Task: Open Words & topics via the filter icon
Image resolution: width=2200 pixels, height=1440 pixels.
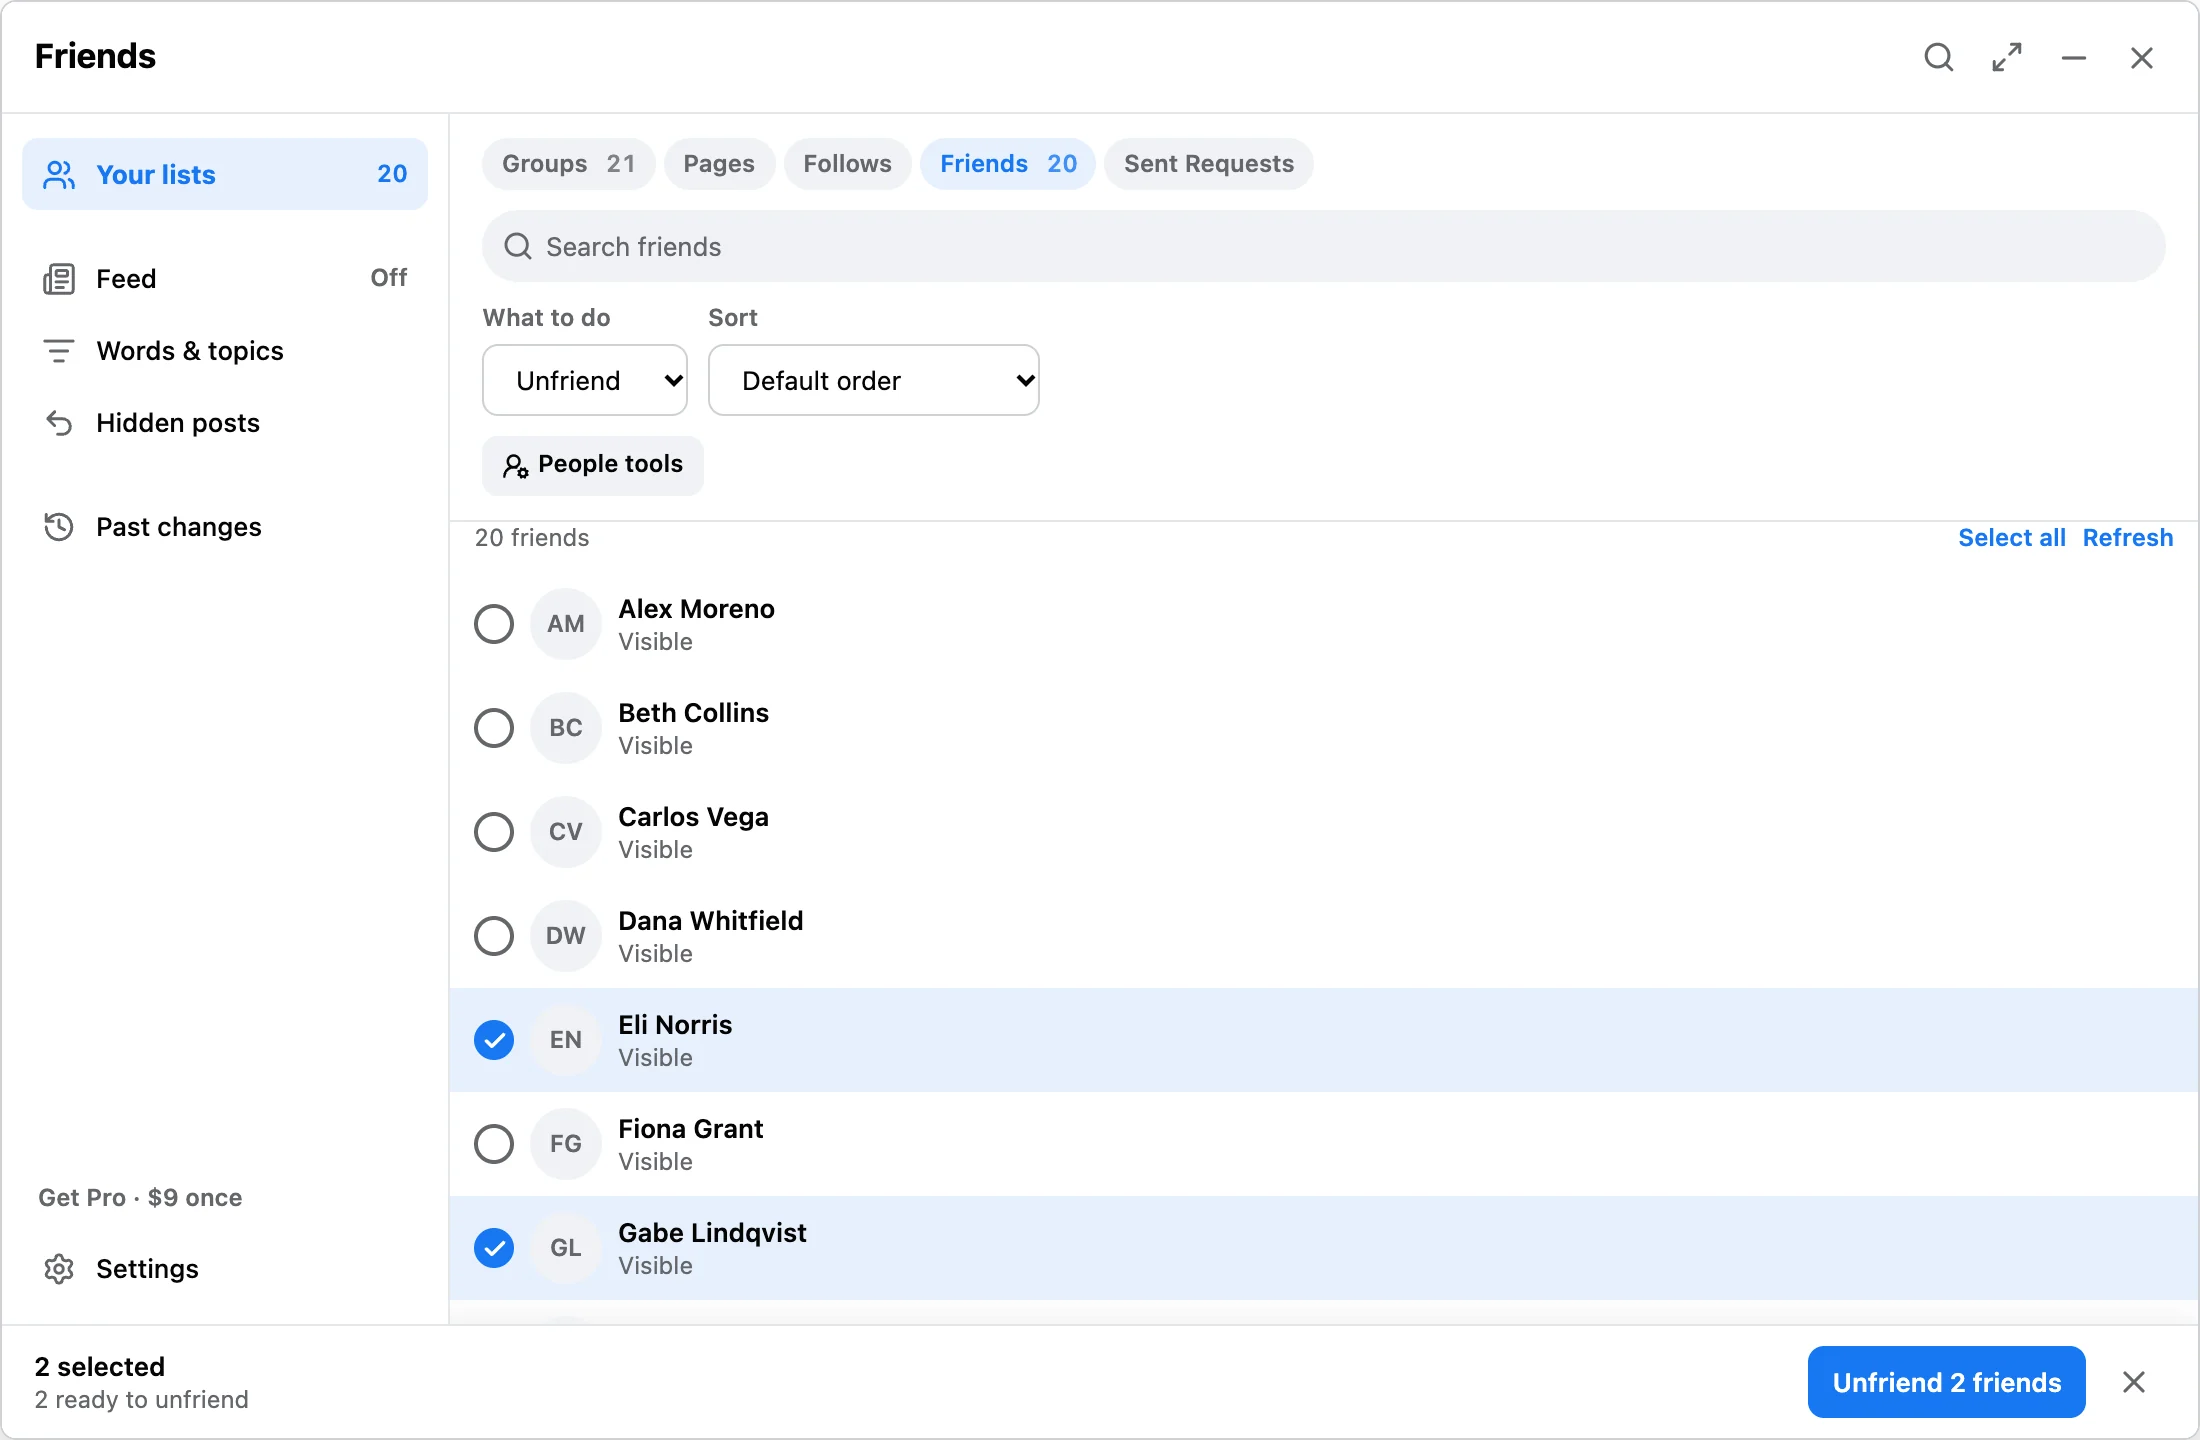Action: [x=59, y=351]
